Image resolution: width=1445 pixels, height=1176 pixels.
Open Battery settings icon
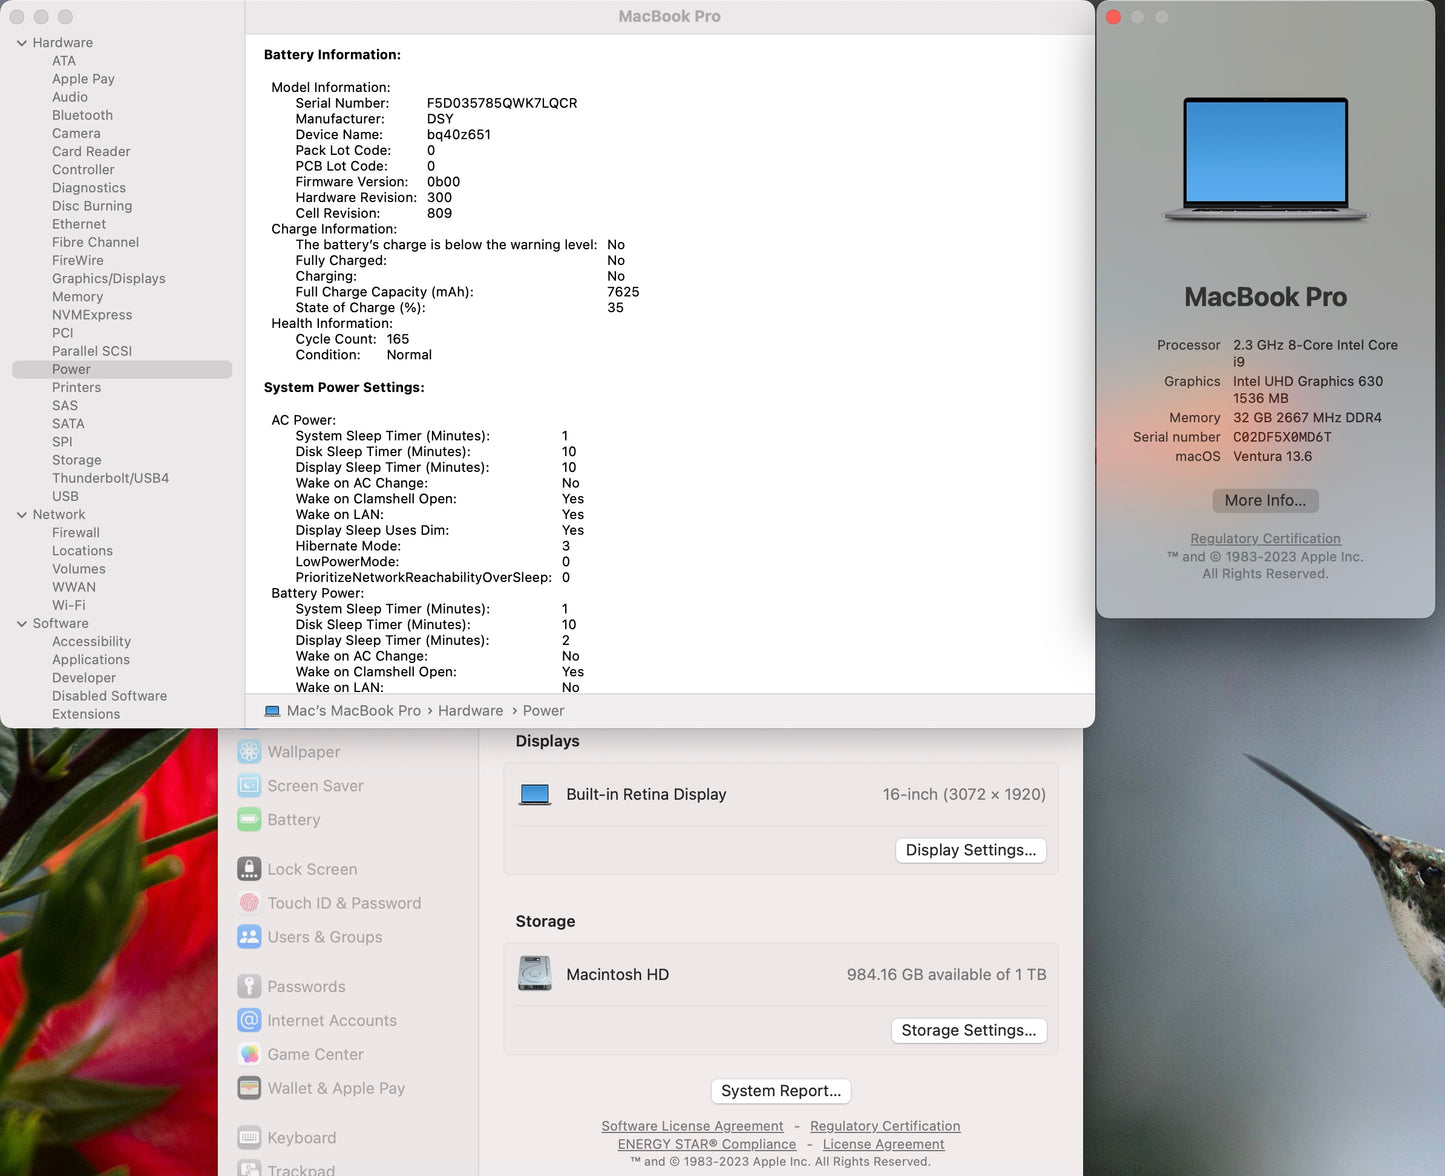pyautogui.click(x=249, y=819)
